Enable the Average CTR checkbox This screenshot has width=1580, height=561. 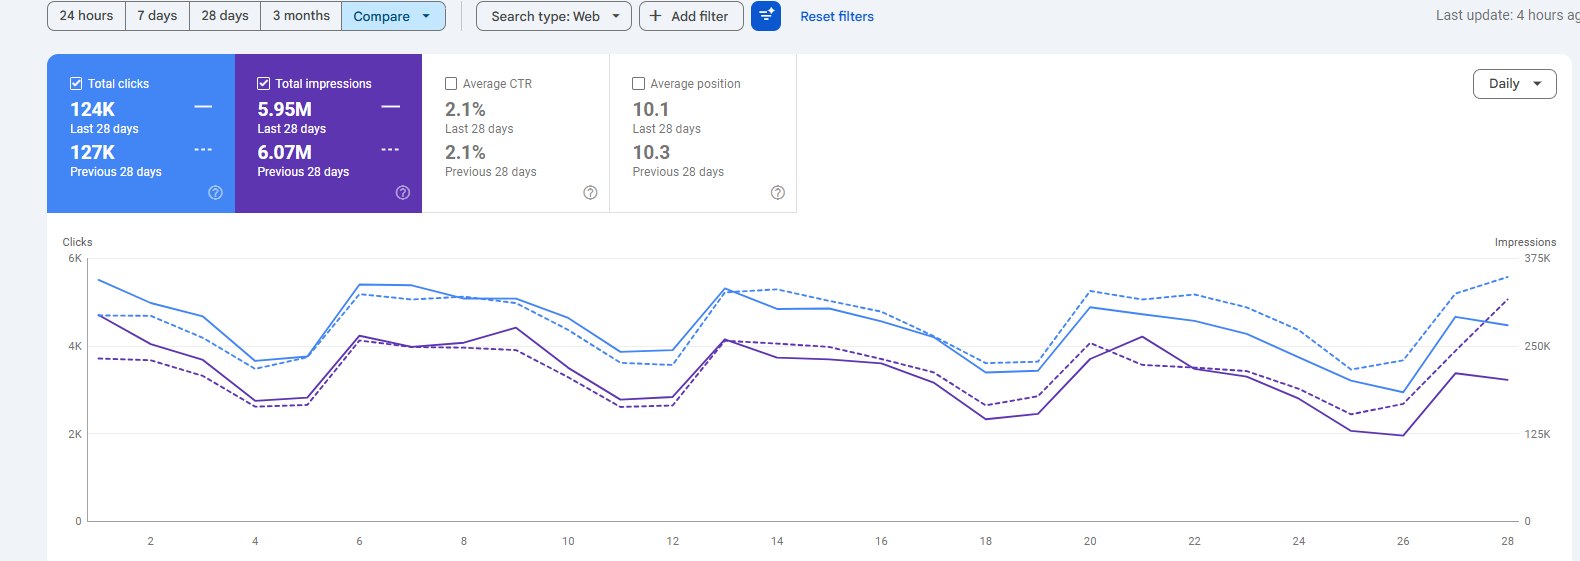tap(451, 84)
